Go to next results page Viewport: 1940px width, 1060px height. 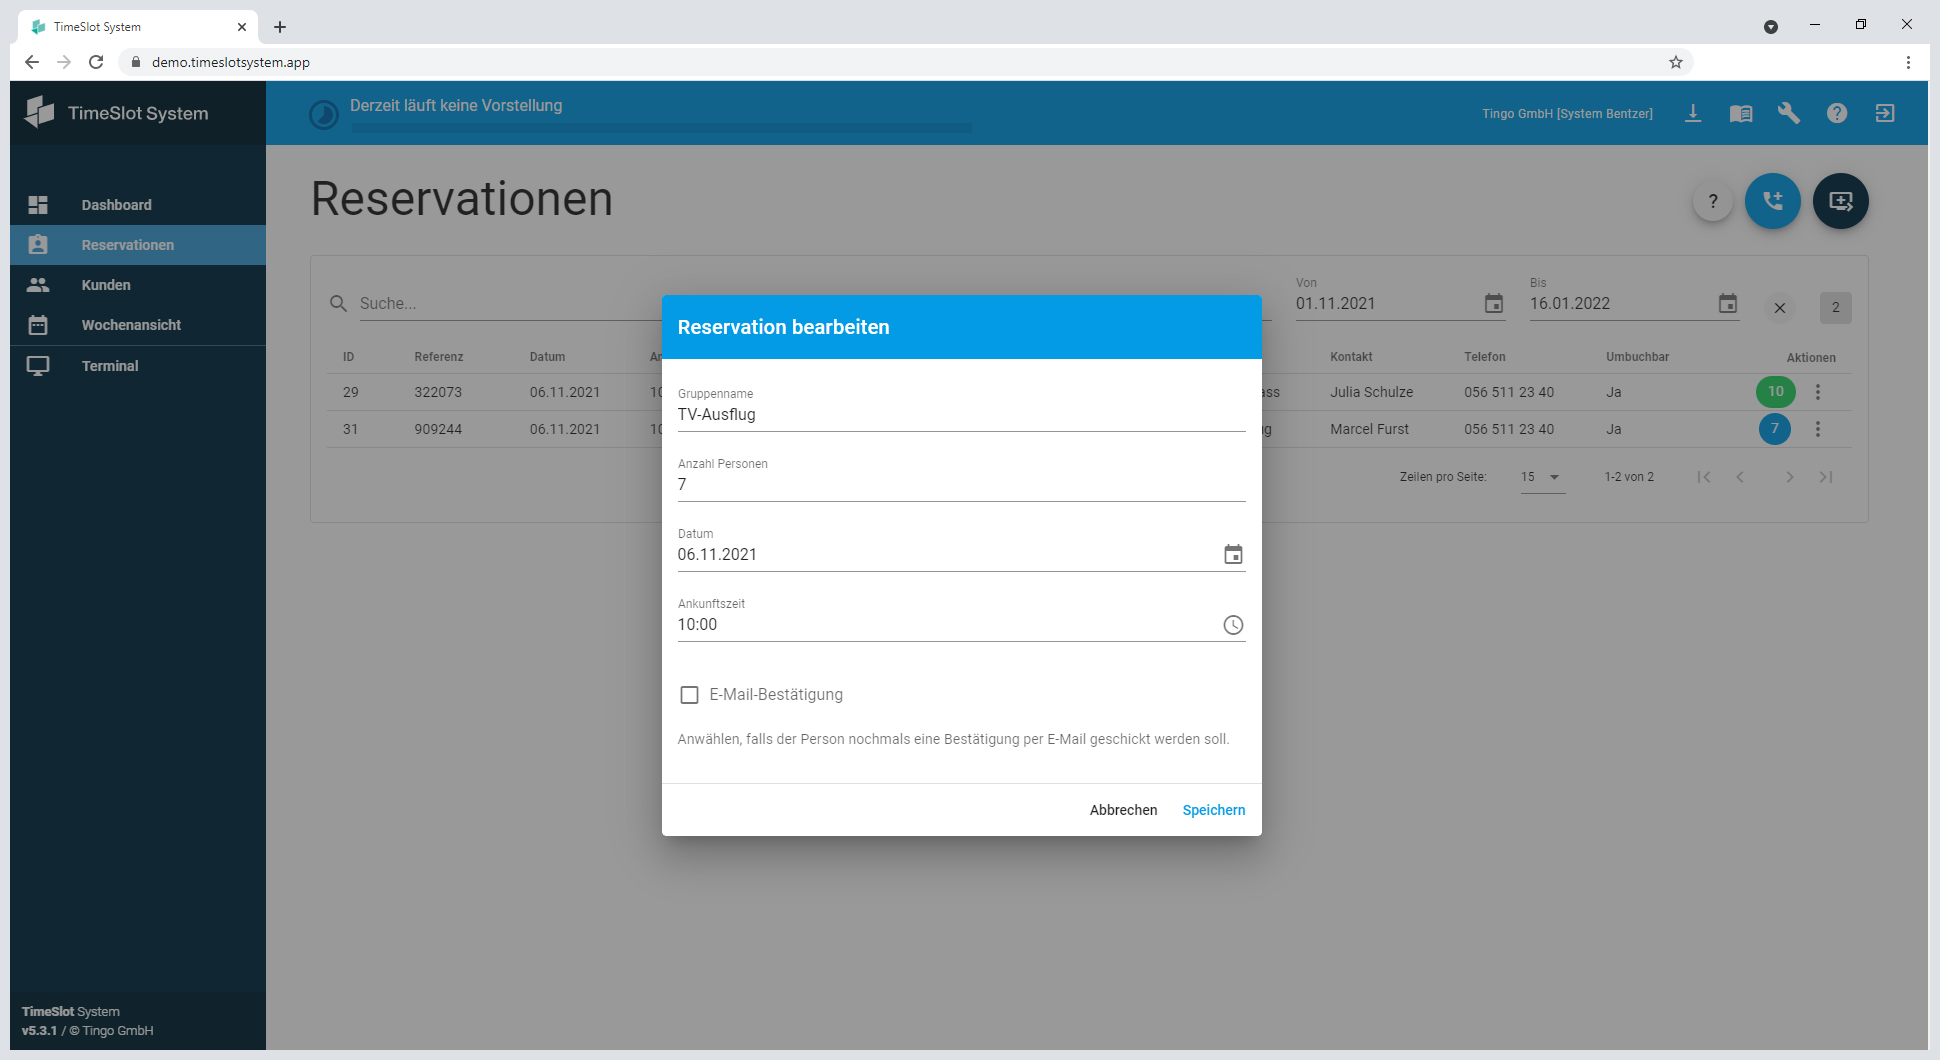(x=1790, y=477)
